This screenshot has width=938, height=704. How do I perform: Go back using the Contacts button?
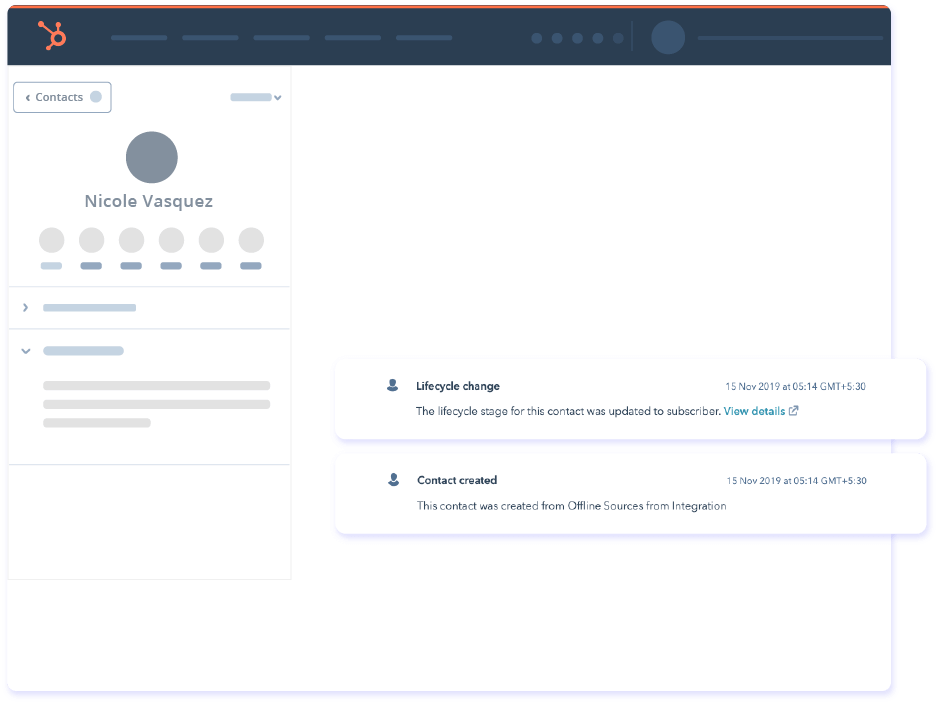[x=62, y=97]
